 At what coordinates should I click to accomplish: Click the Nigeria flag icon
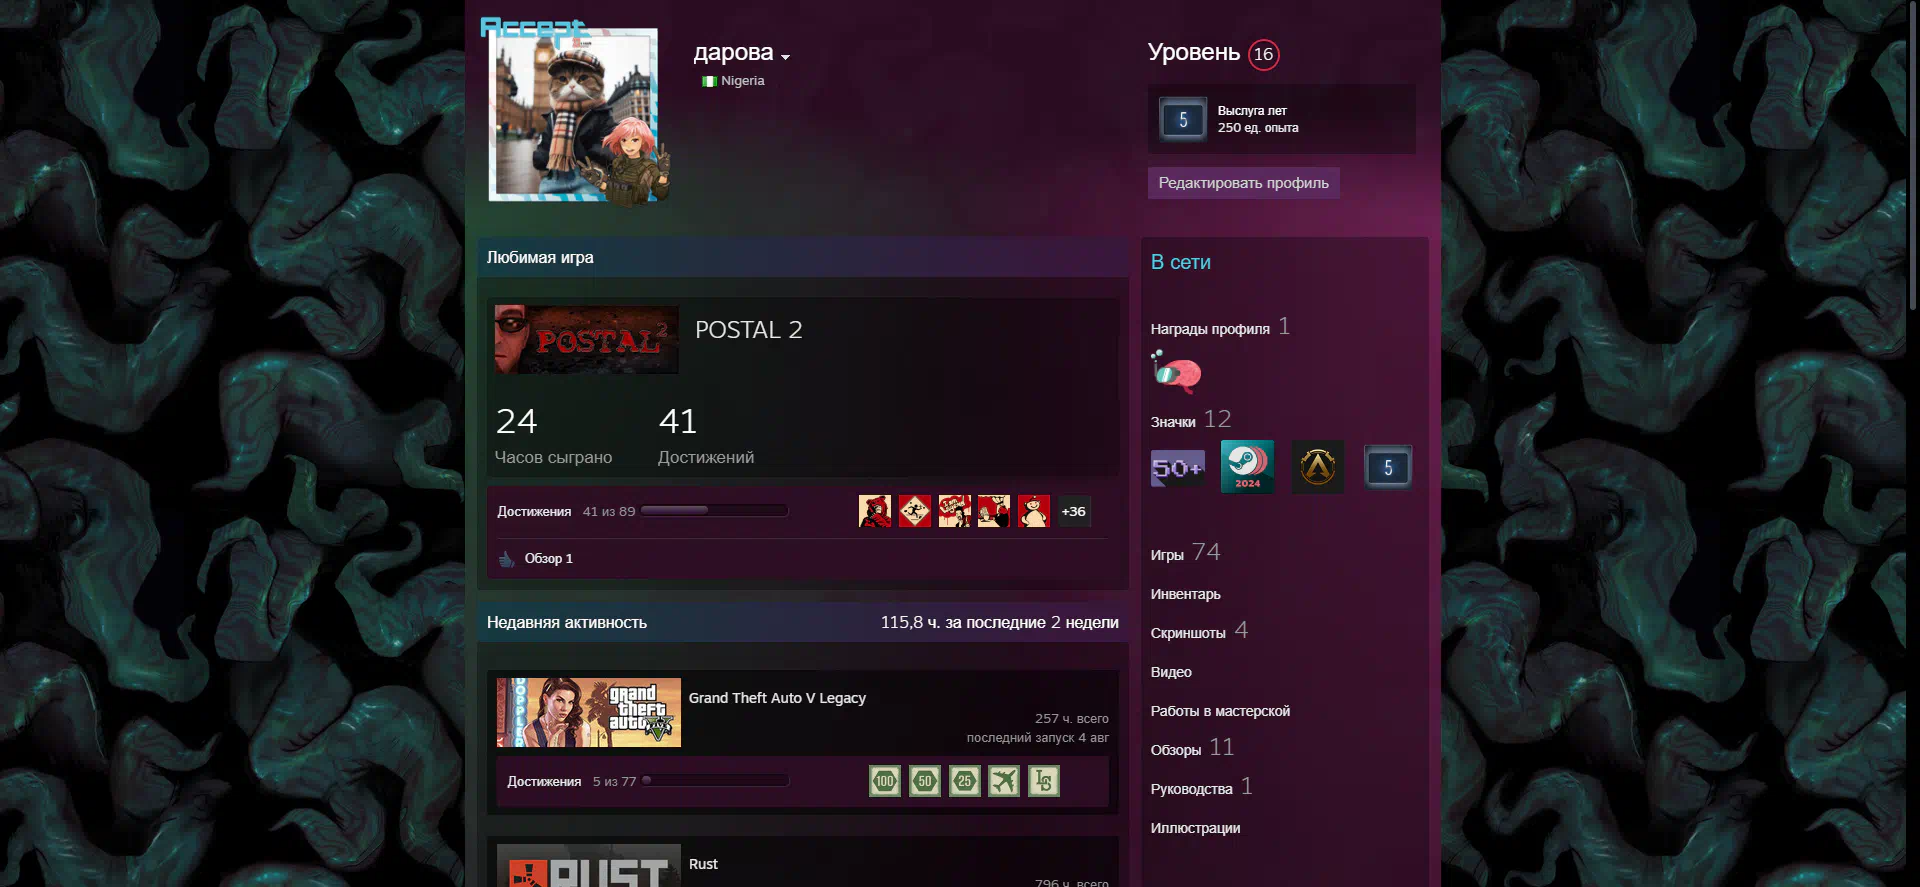709,81
